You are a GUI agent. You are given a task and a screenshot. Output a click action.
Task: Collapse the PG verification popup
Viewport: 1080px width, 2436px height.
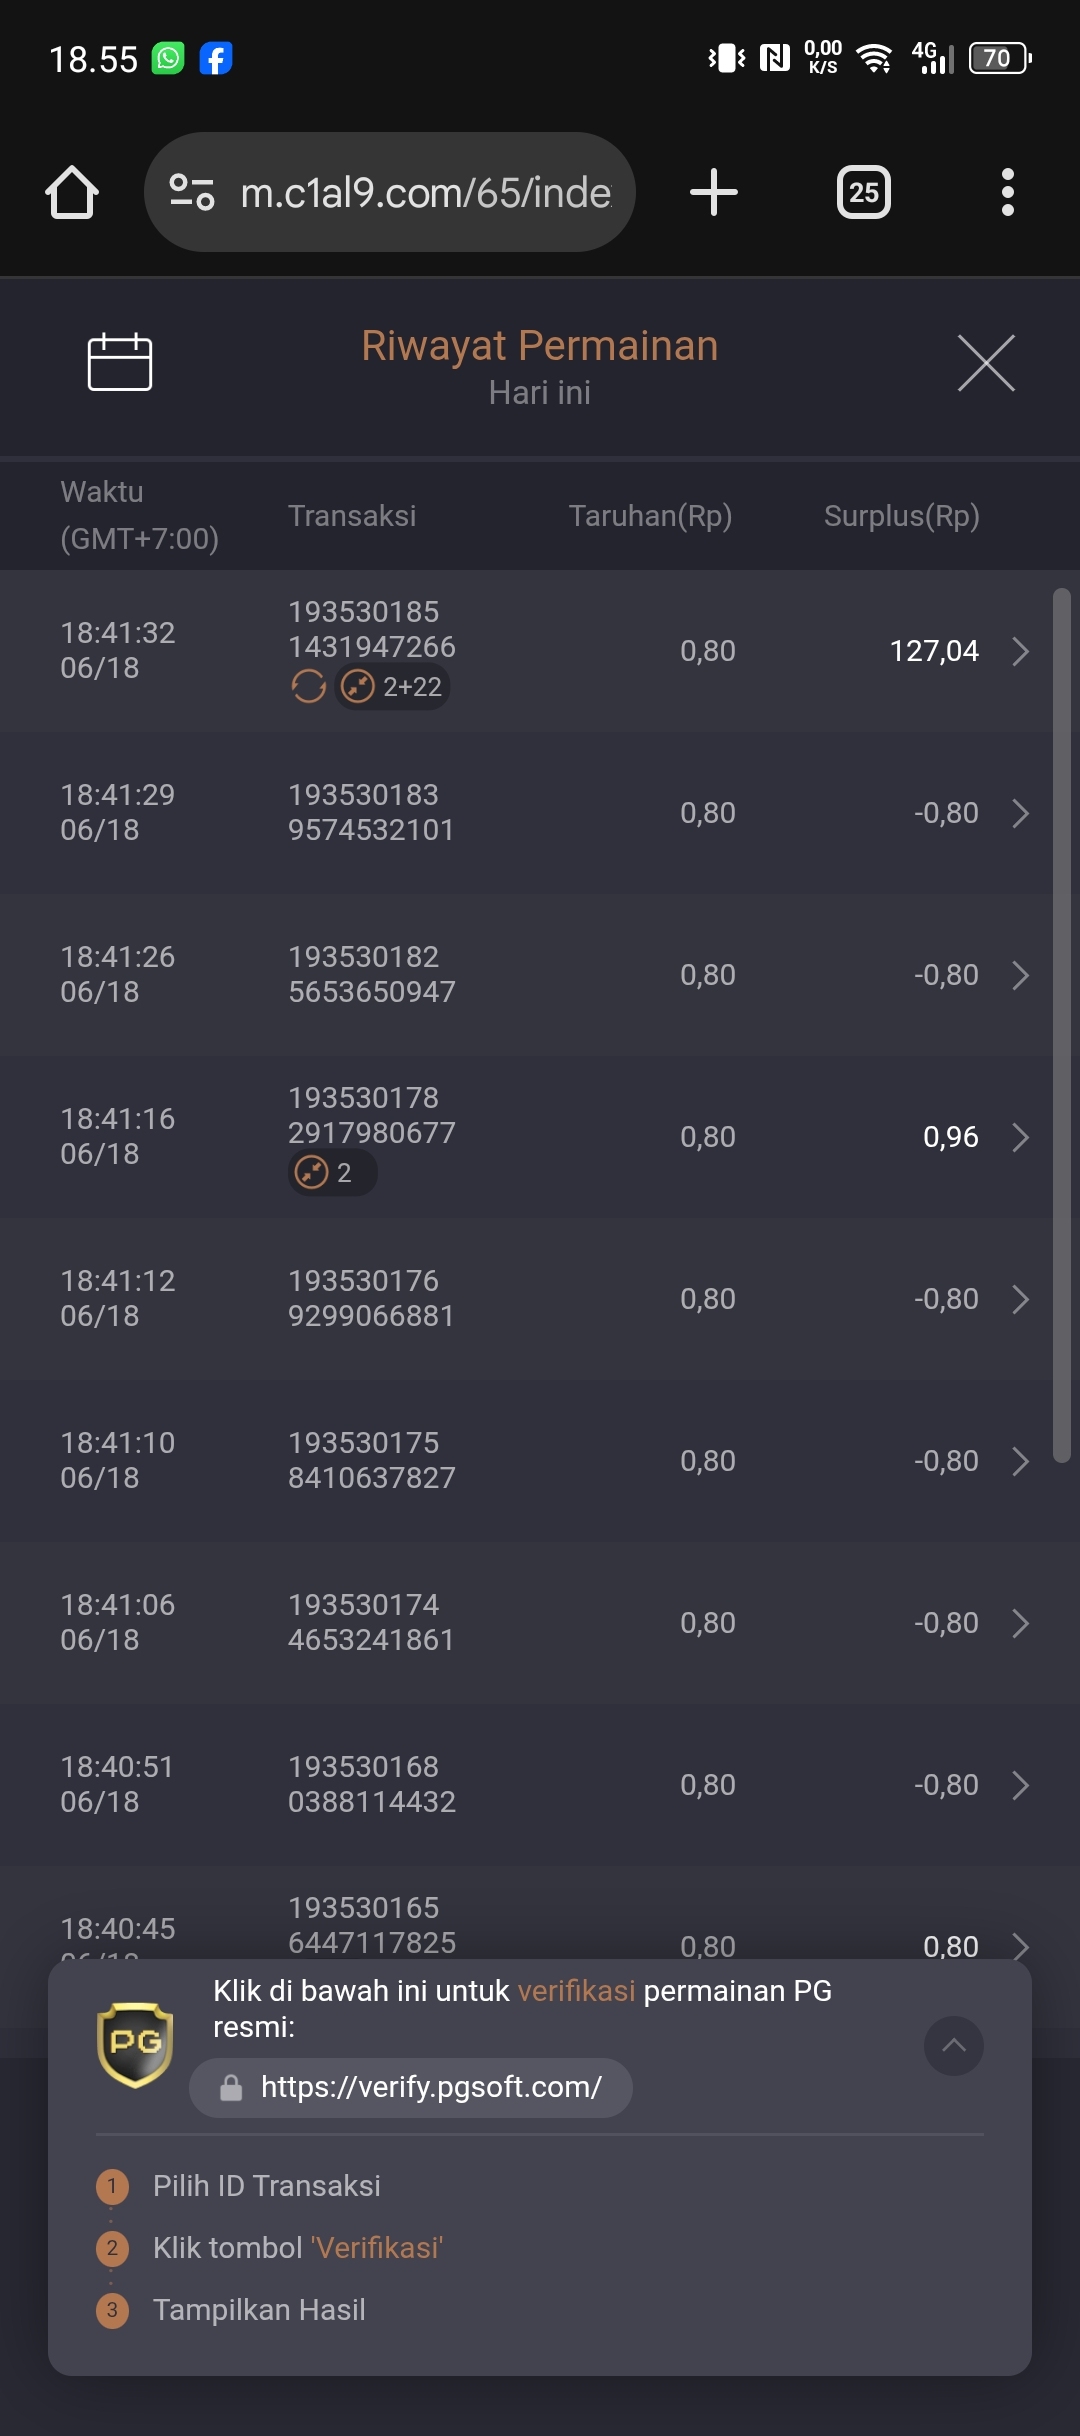954,2046
